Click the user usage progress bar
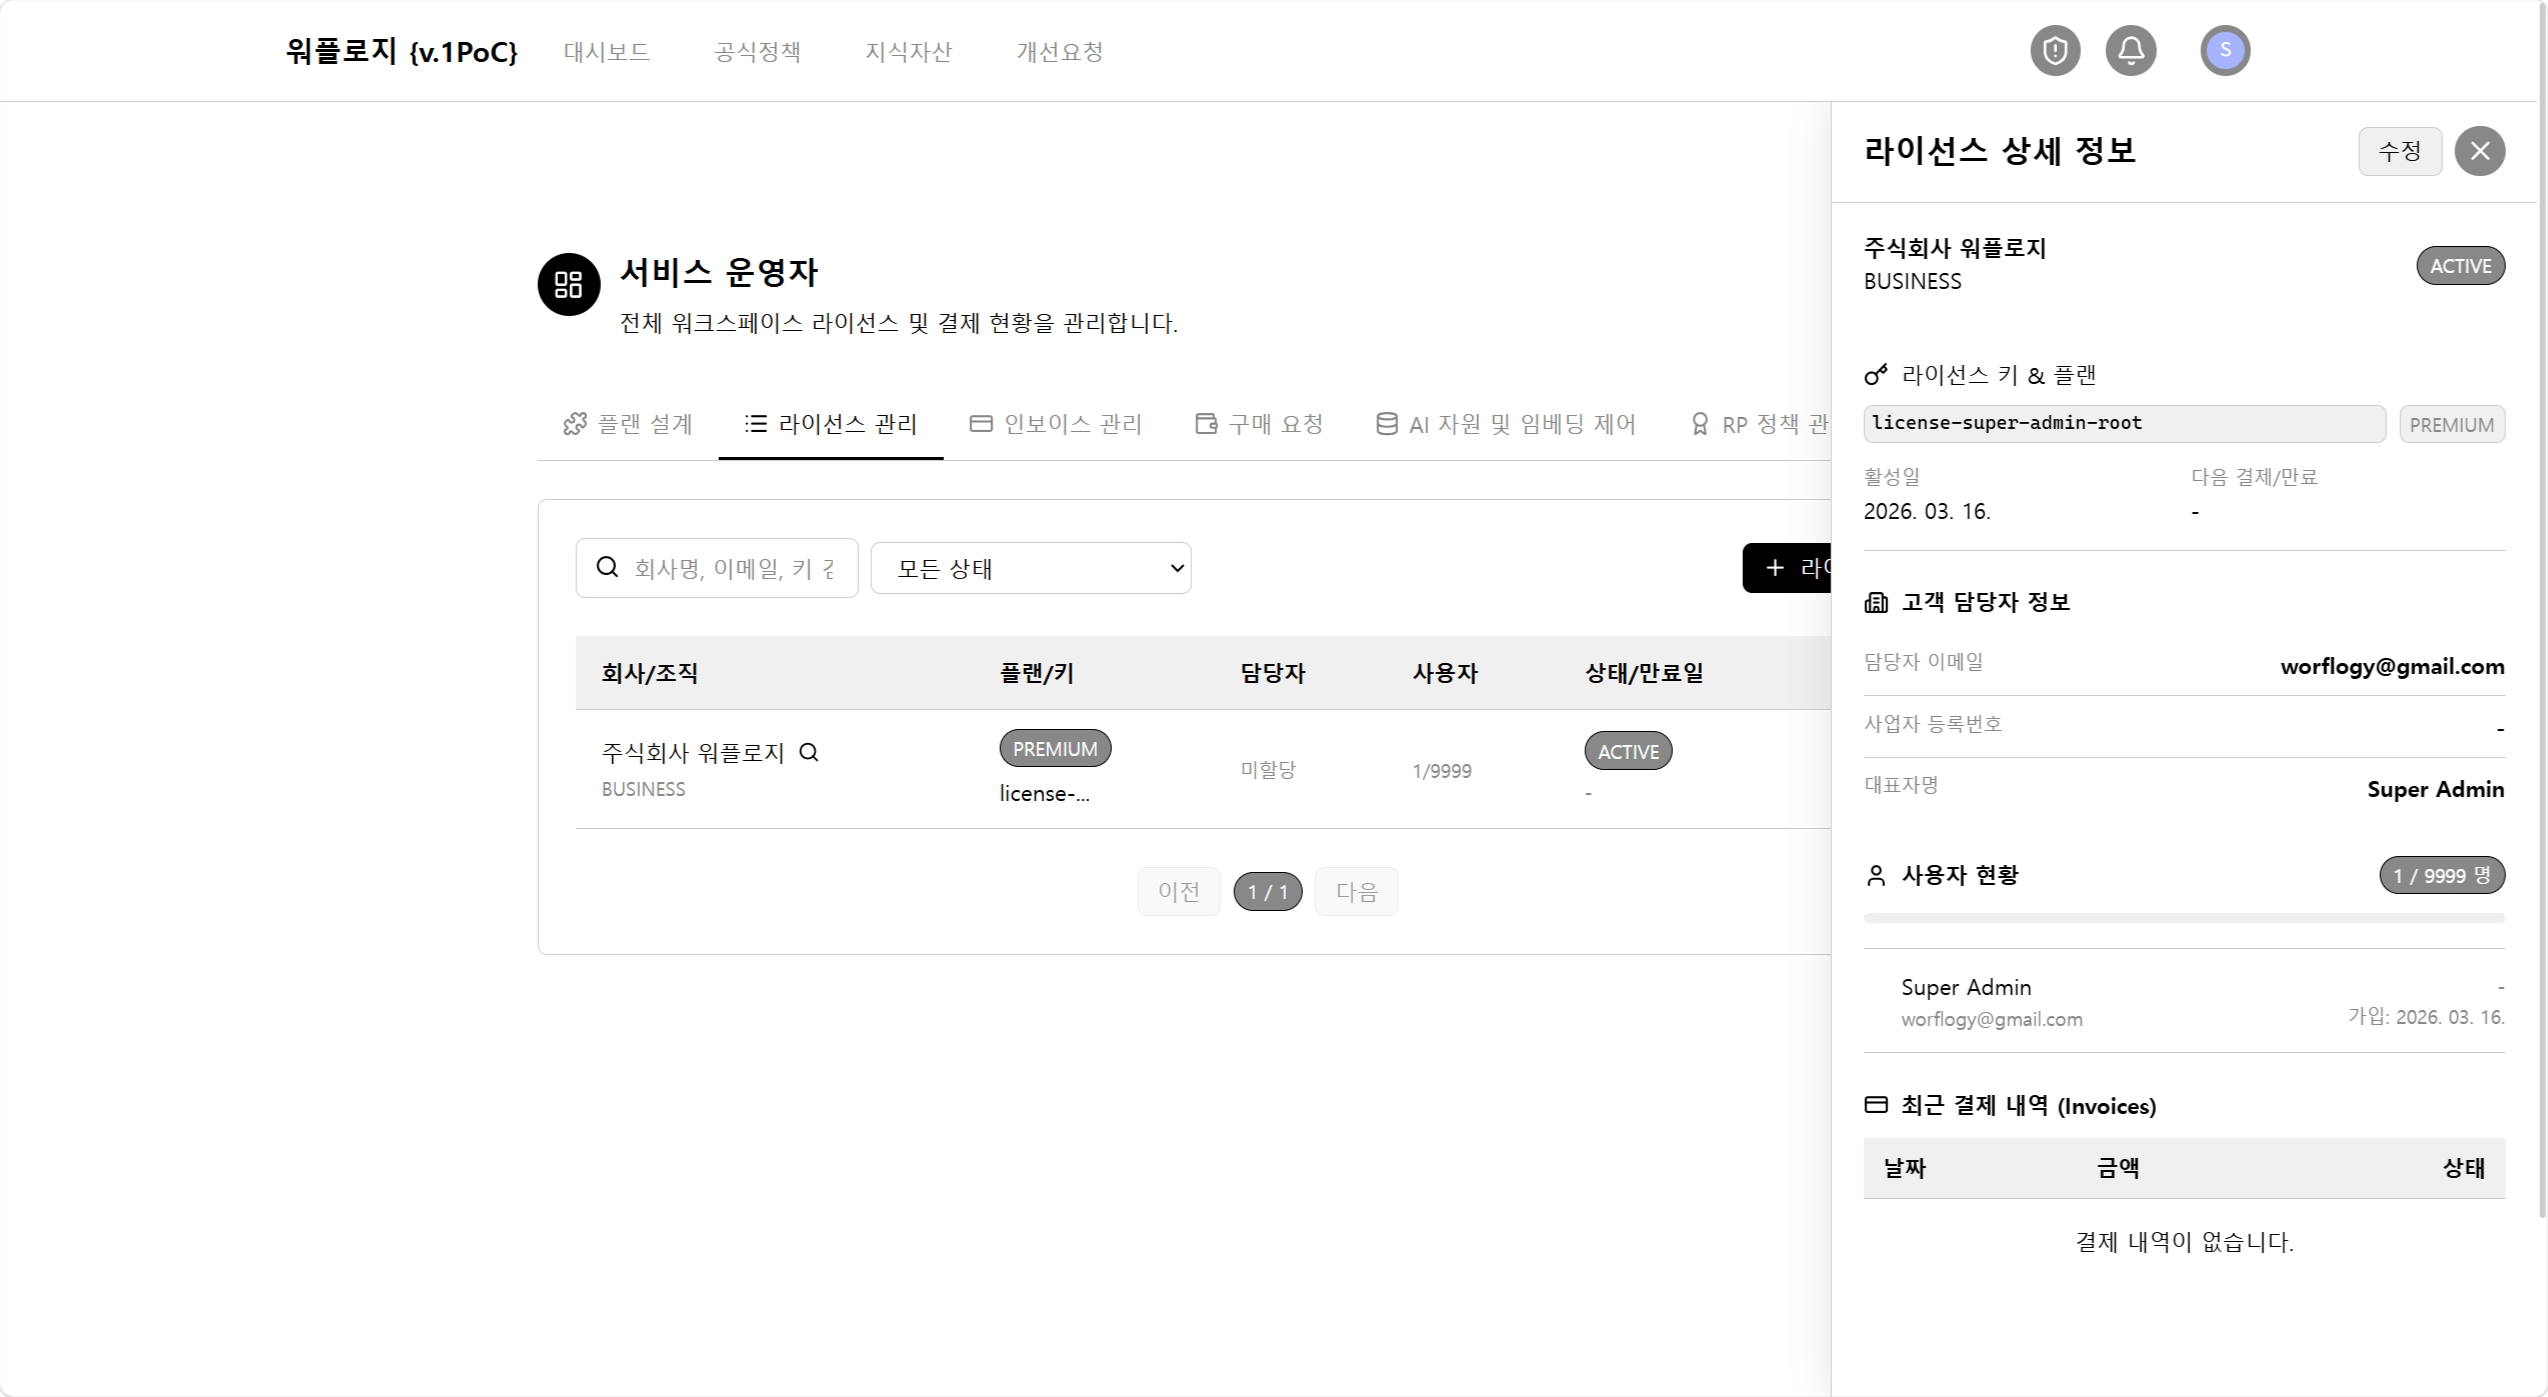Image resolution: width=2548 pixels, height=1397 pixels. [x=2184, y=918]
